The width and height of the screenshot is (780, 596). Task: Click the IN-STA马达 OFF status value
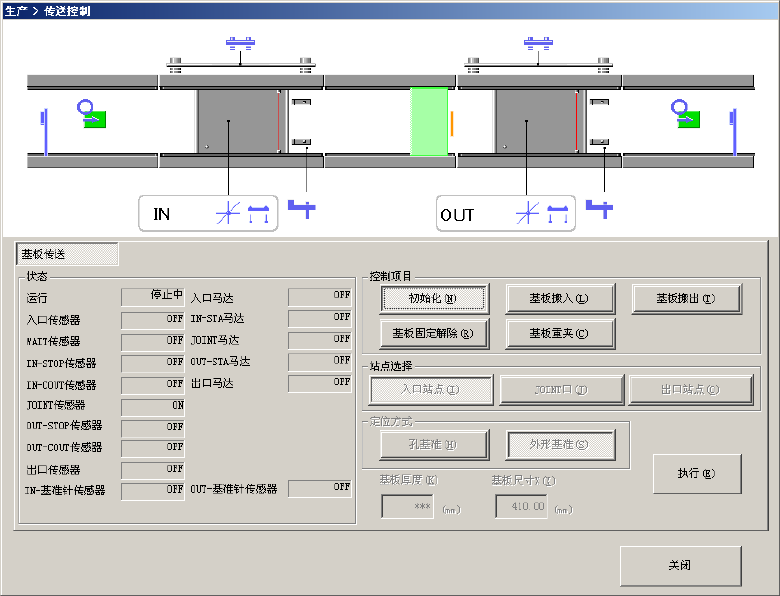point(320,319)
